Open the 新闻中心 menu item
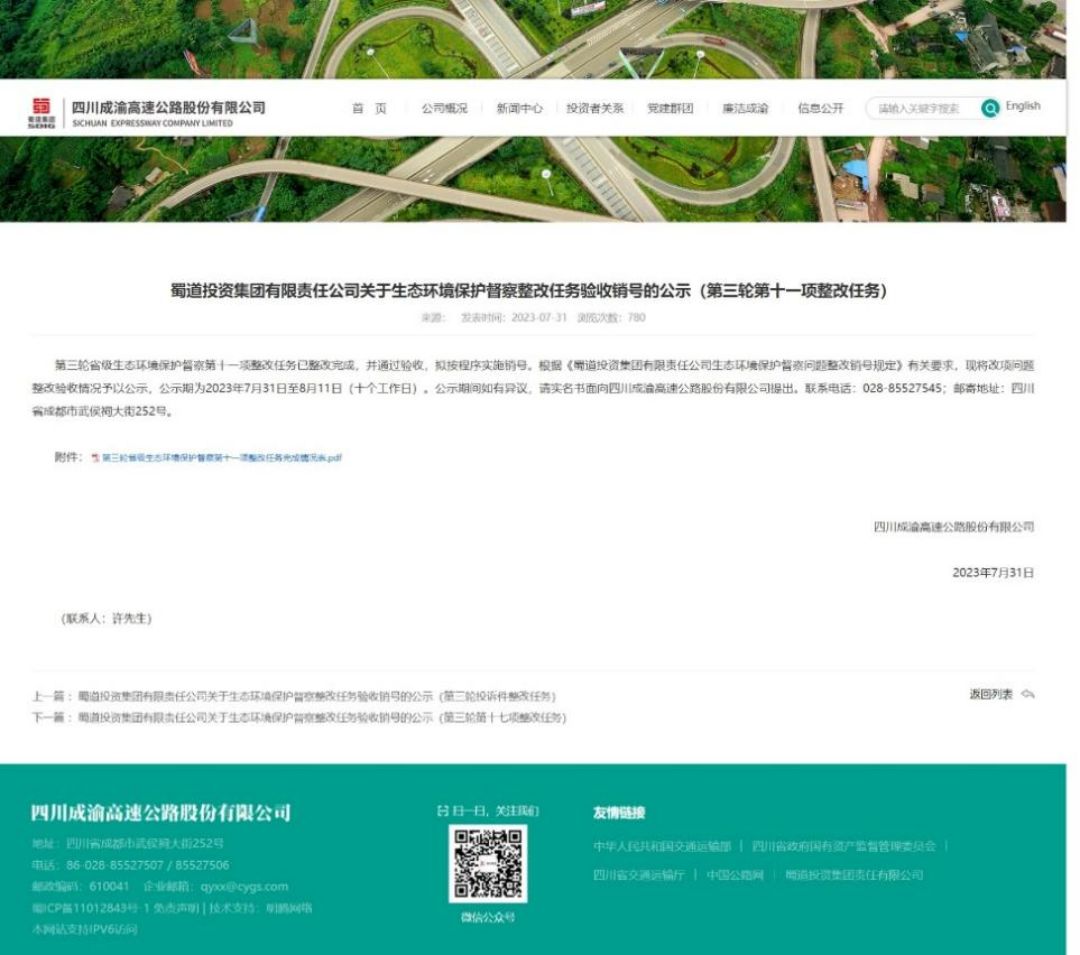The height and width of the screenshot is (955, 1080). [x=520, y=108]
